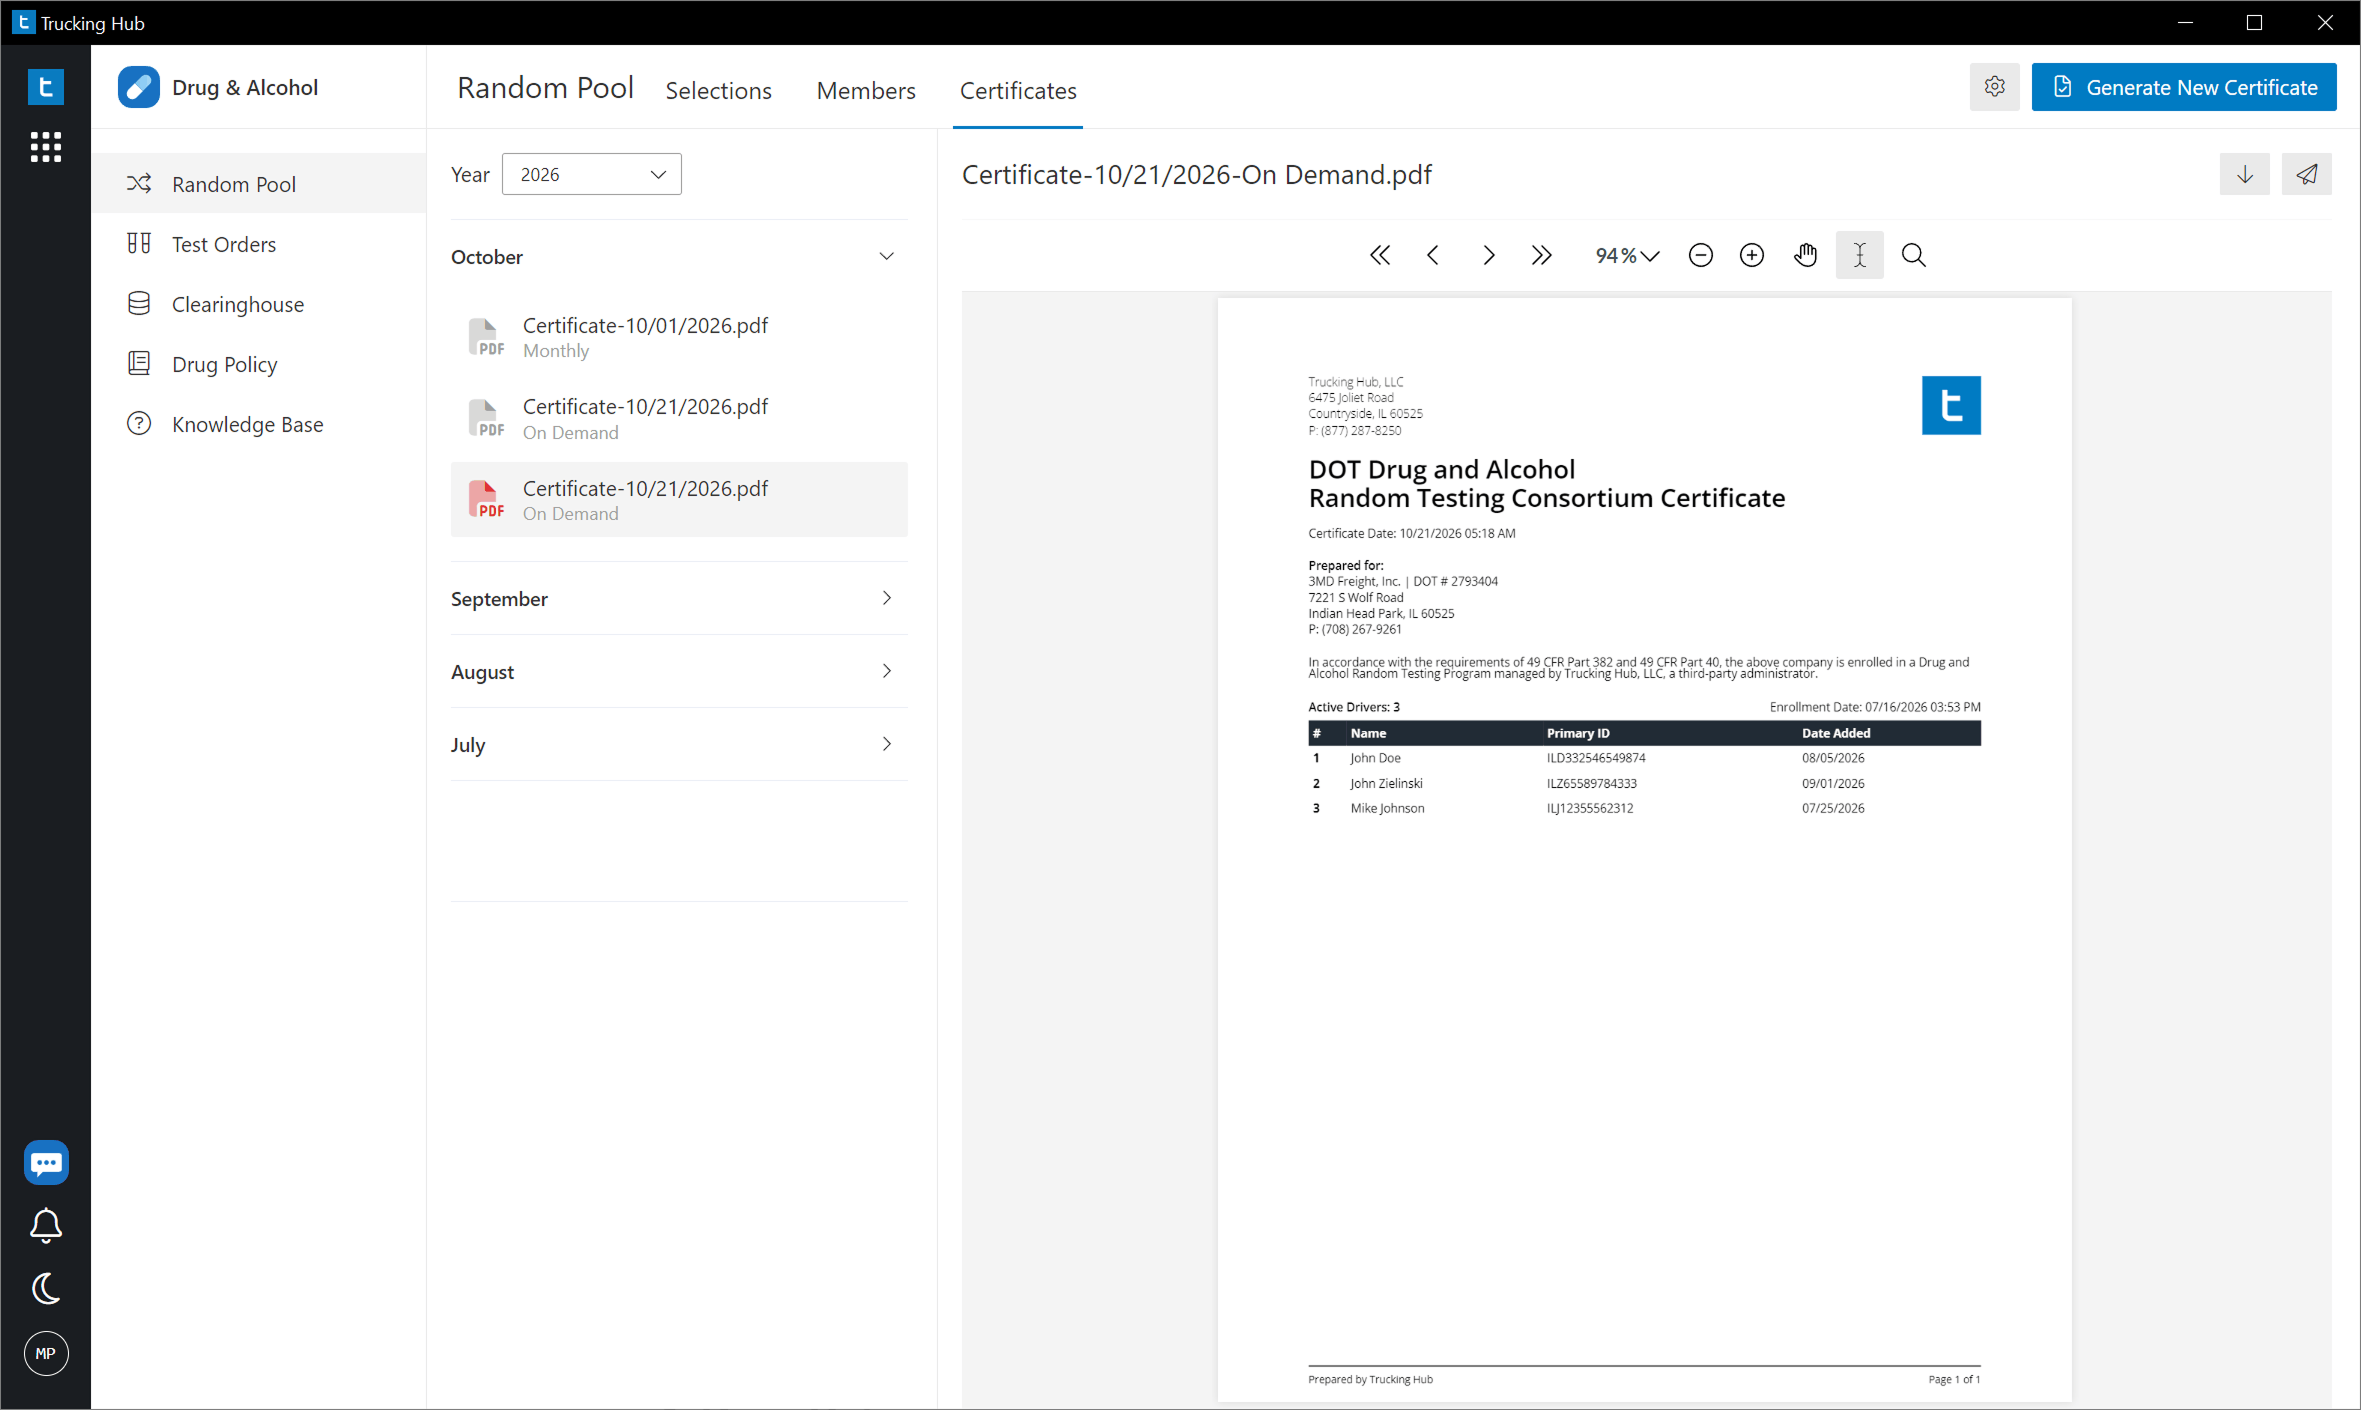Expand the July section

679,744
